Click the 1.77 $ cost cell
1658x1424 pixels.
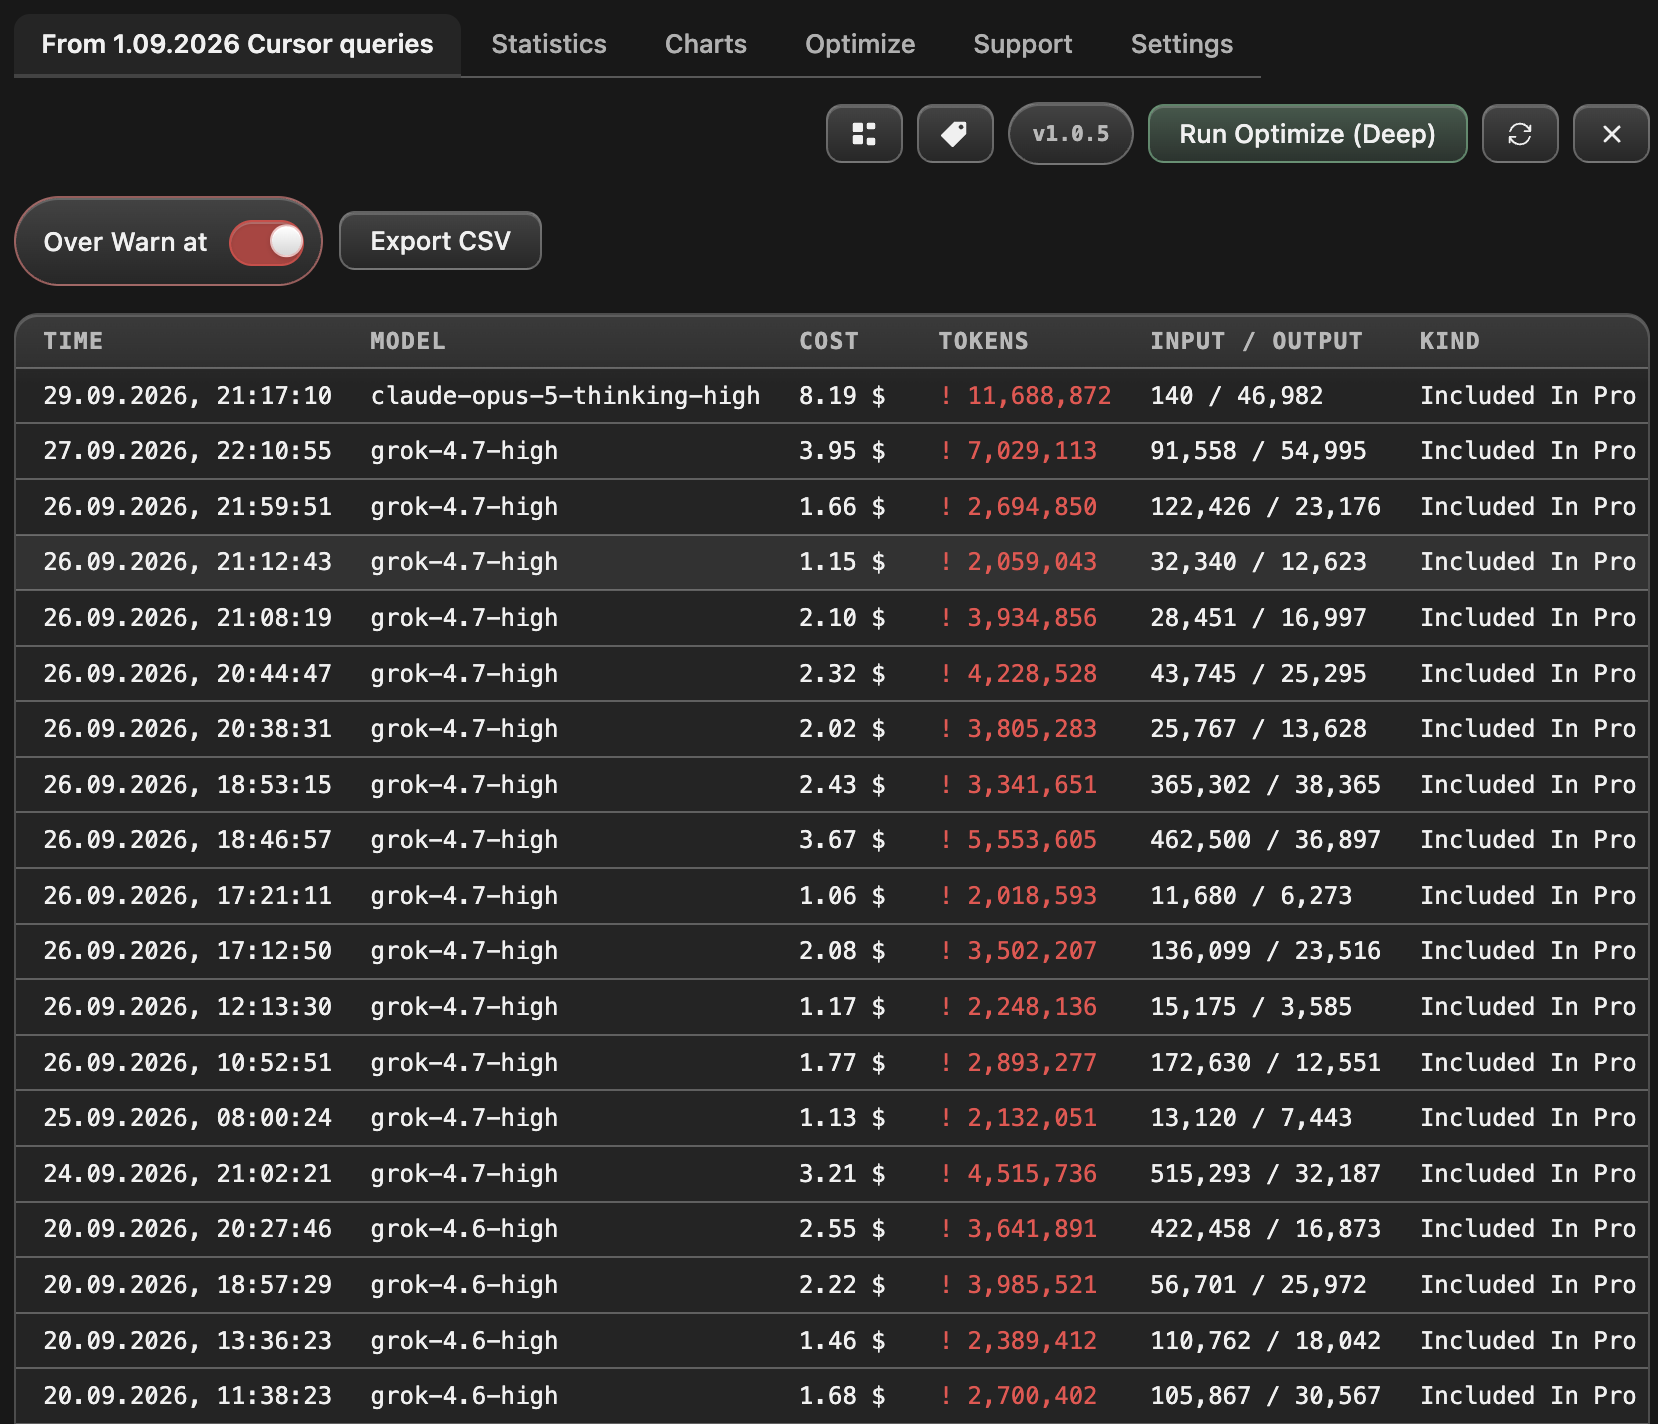(x=842, y=1063)
